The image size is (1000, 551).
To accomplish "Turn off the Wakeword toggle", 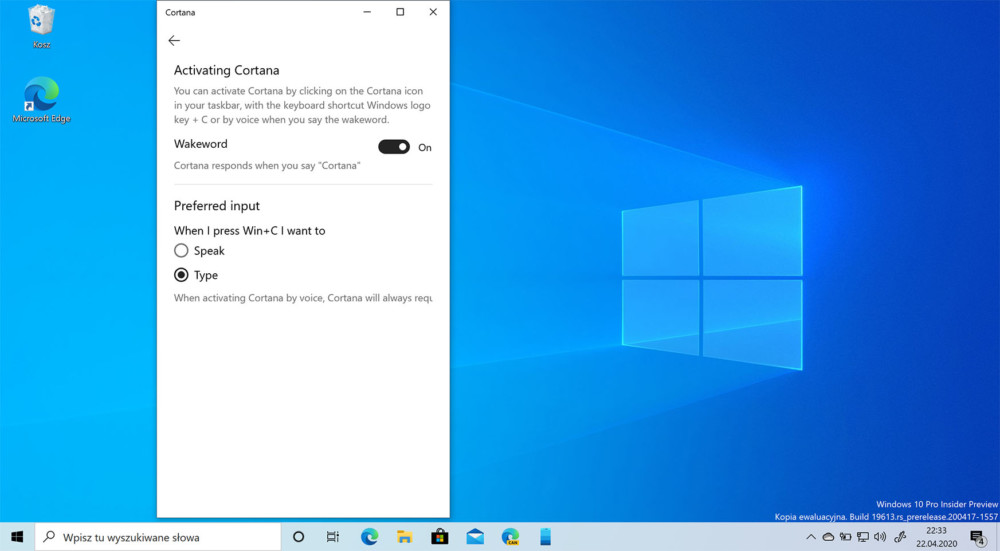I will click(x=394, y=147).
